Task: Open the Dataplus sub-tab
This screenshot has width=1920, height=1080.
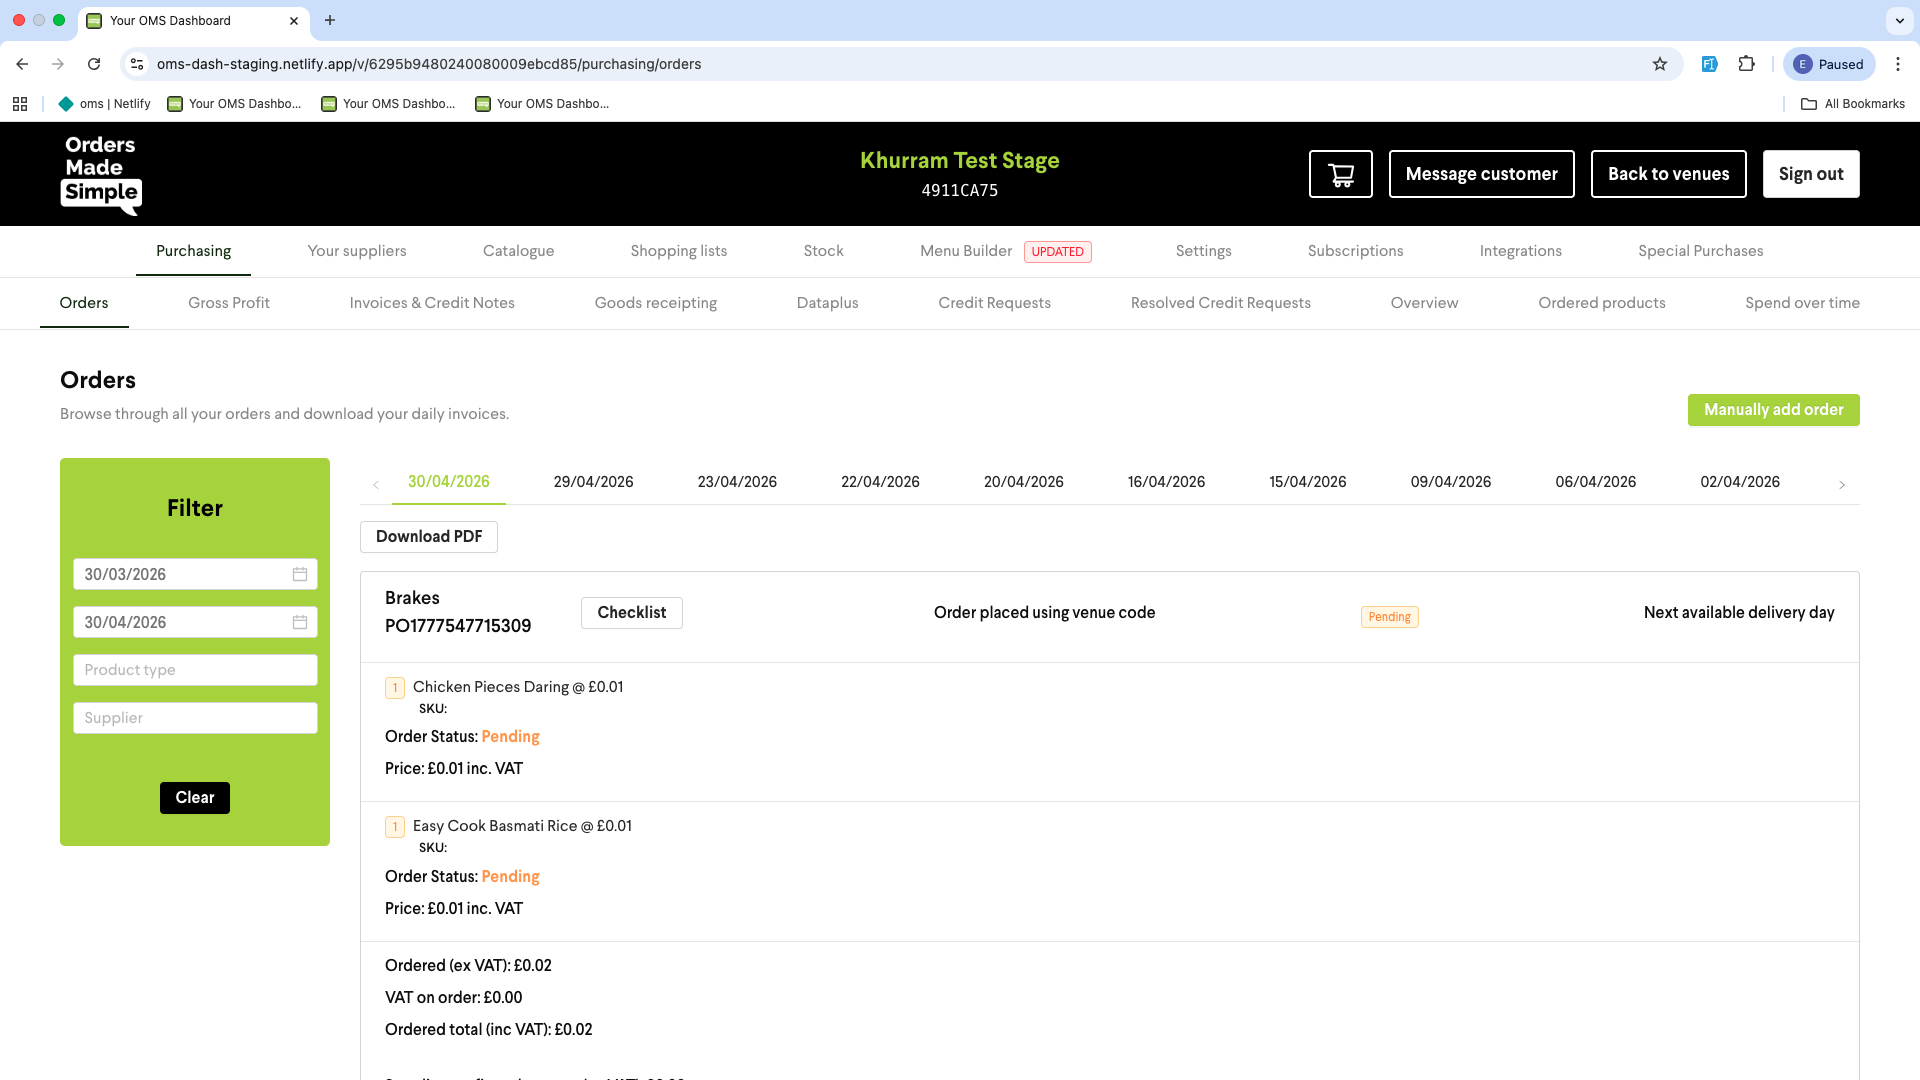Action: (x=827, y=303)
